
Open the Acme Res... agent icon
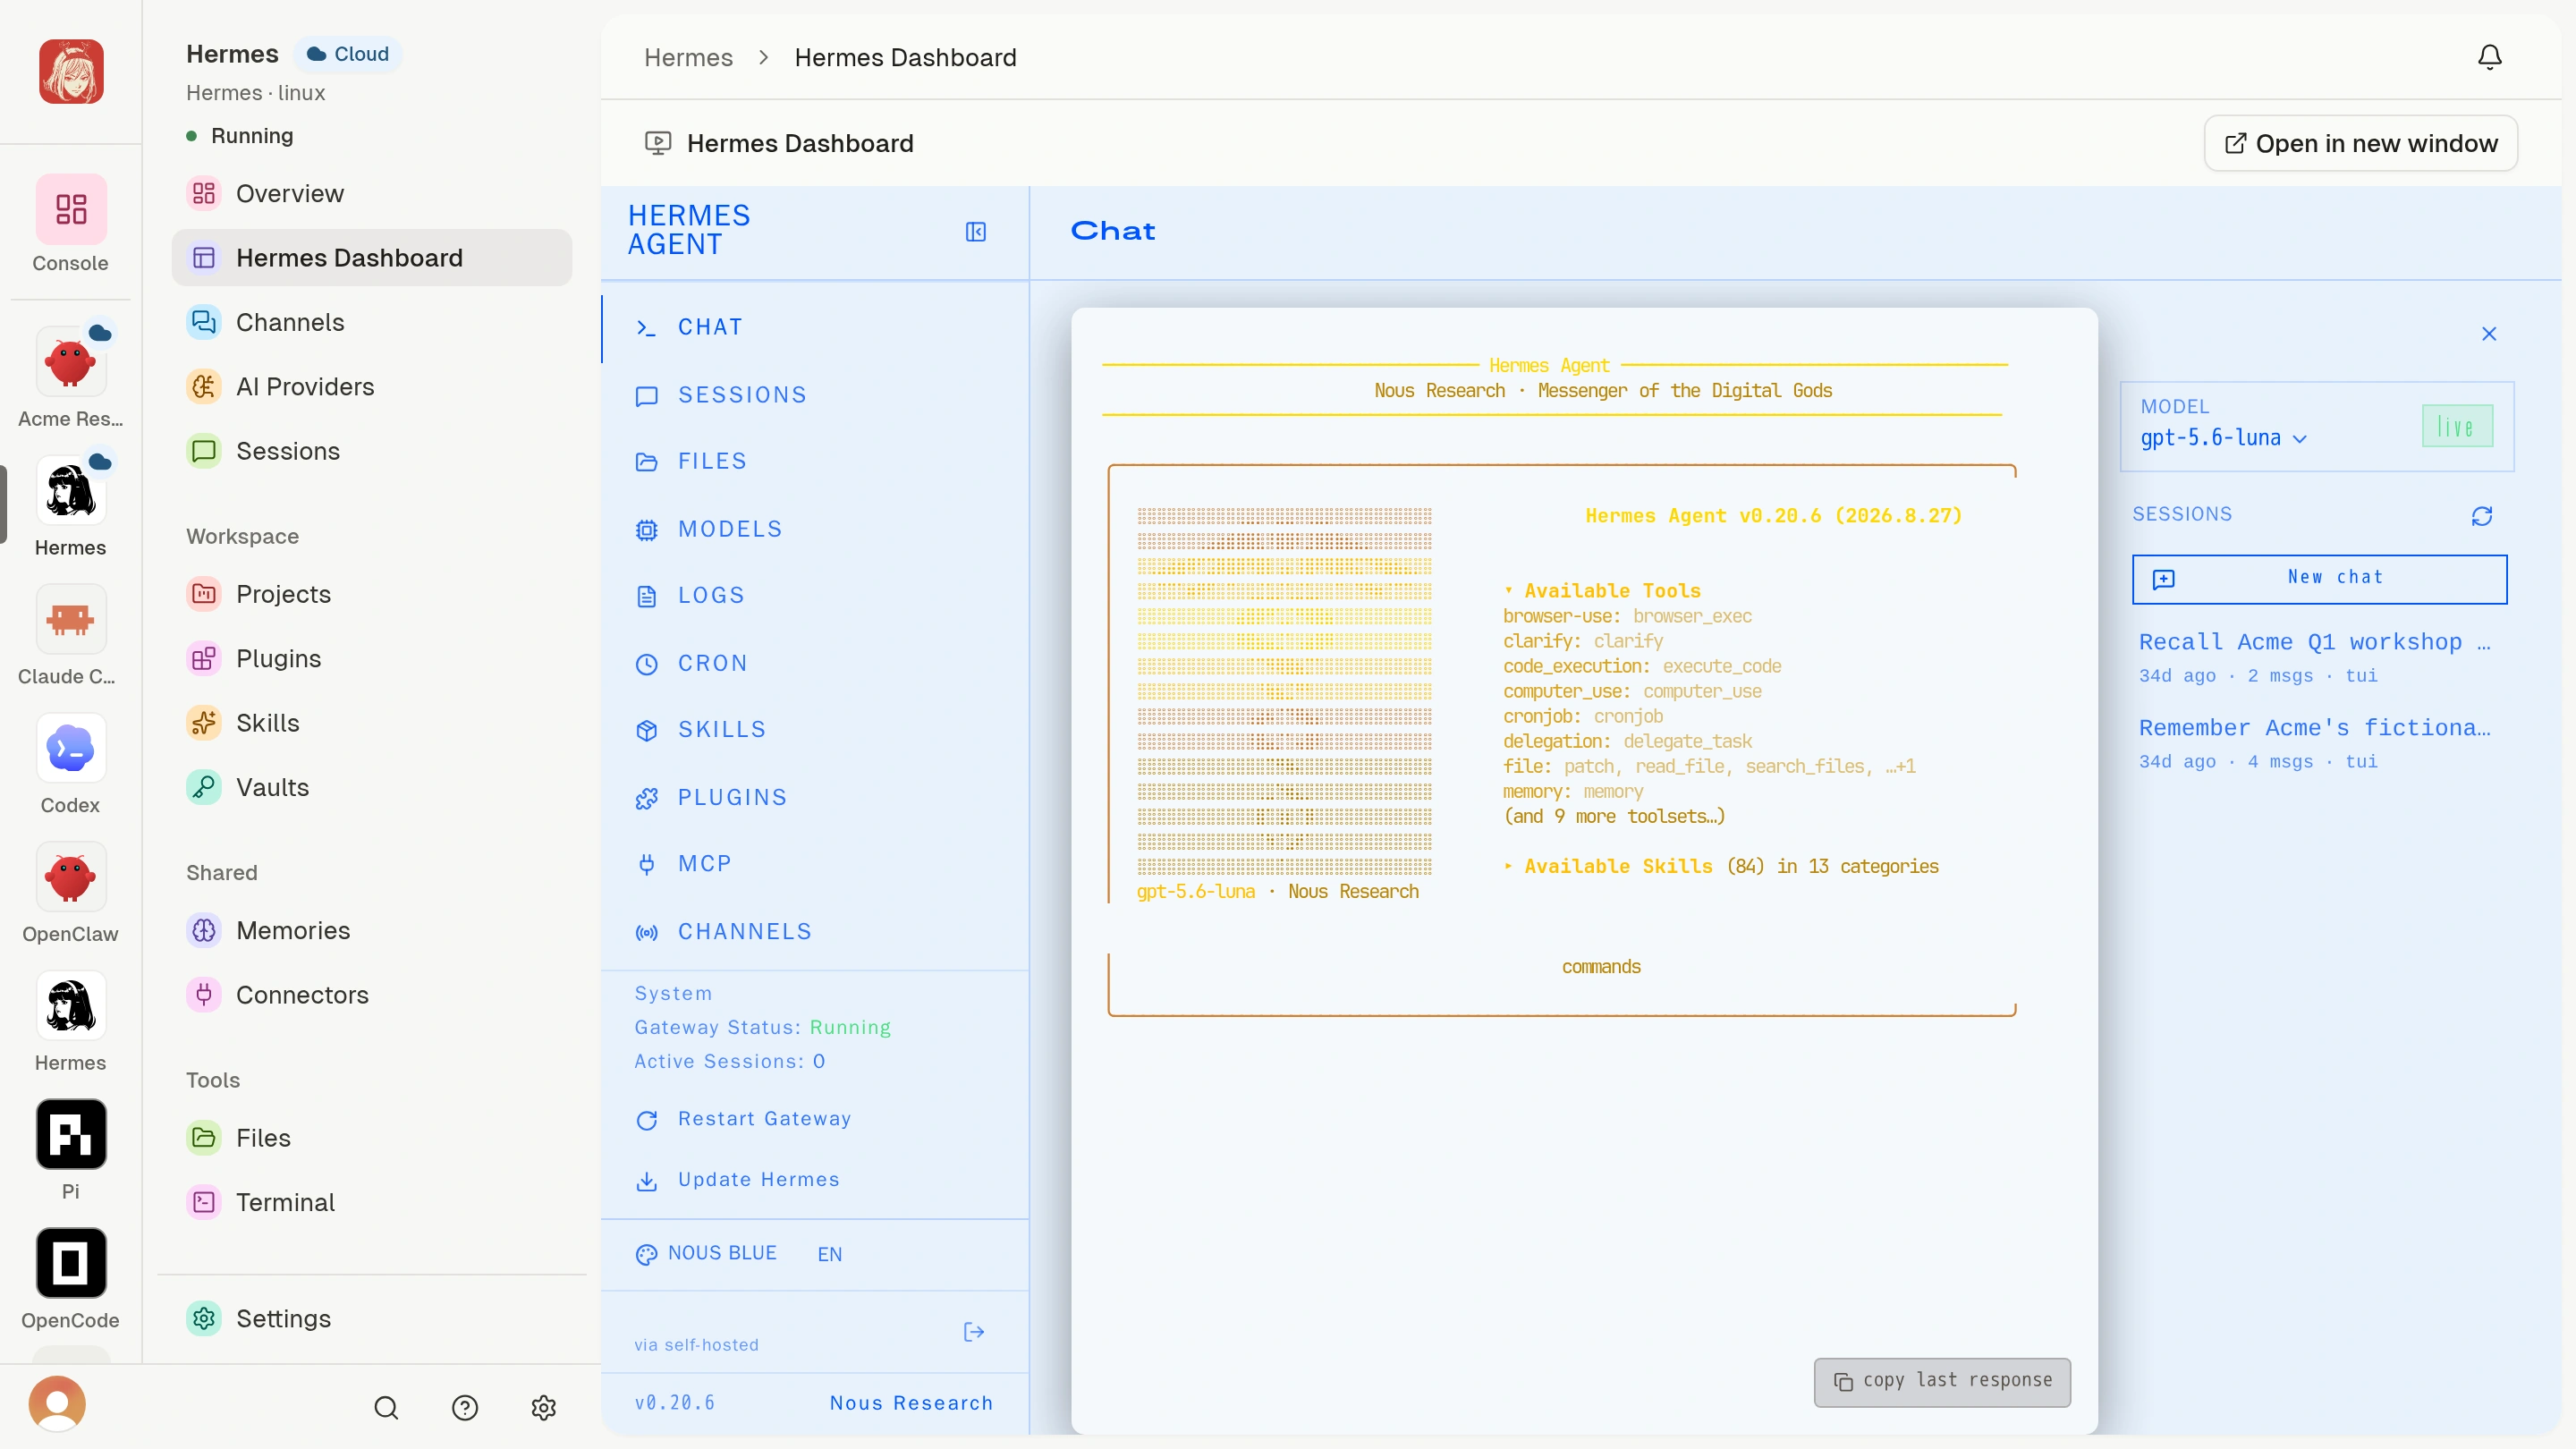(71, 363)
